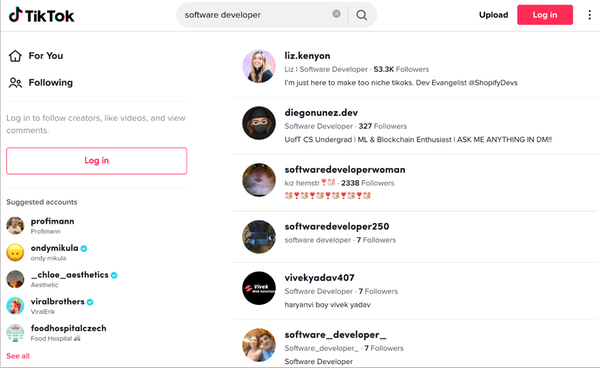Open foodhospitalczech suggested account avatar
Screen dimensions: 600x368
[x=15, y=333]
